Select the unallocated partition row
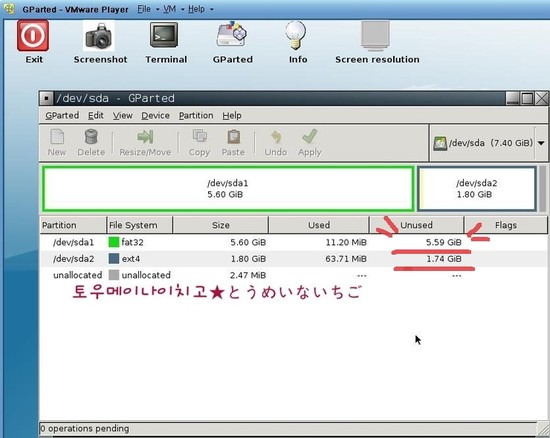Screen dimensions: 550x438 point(293,275)
